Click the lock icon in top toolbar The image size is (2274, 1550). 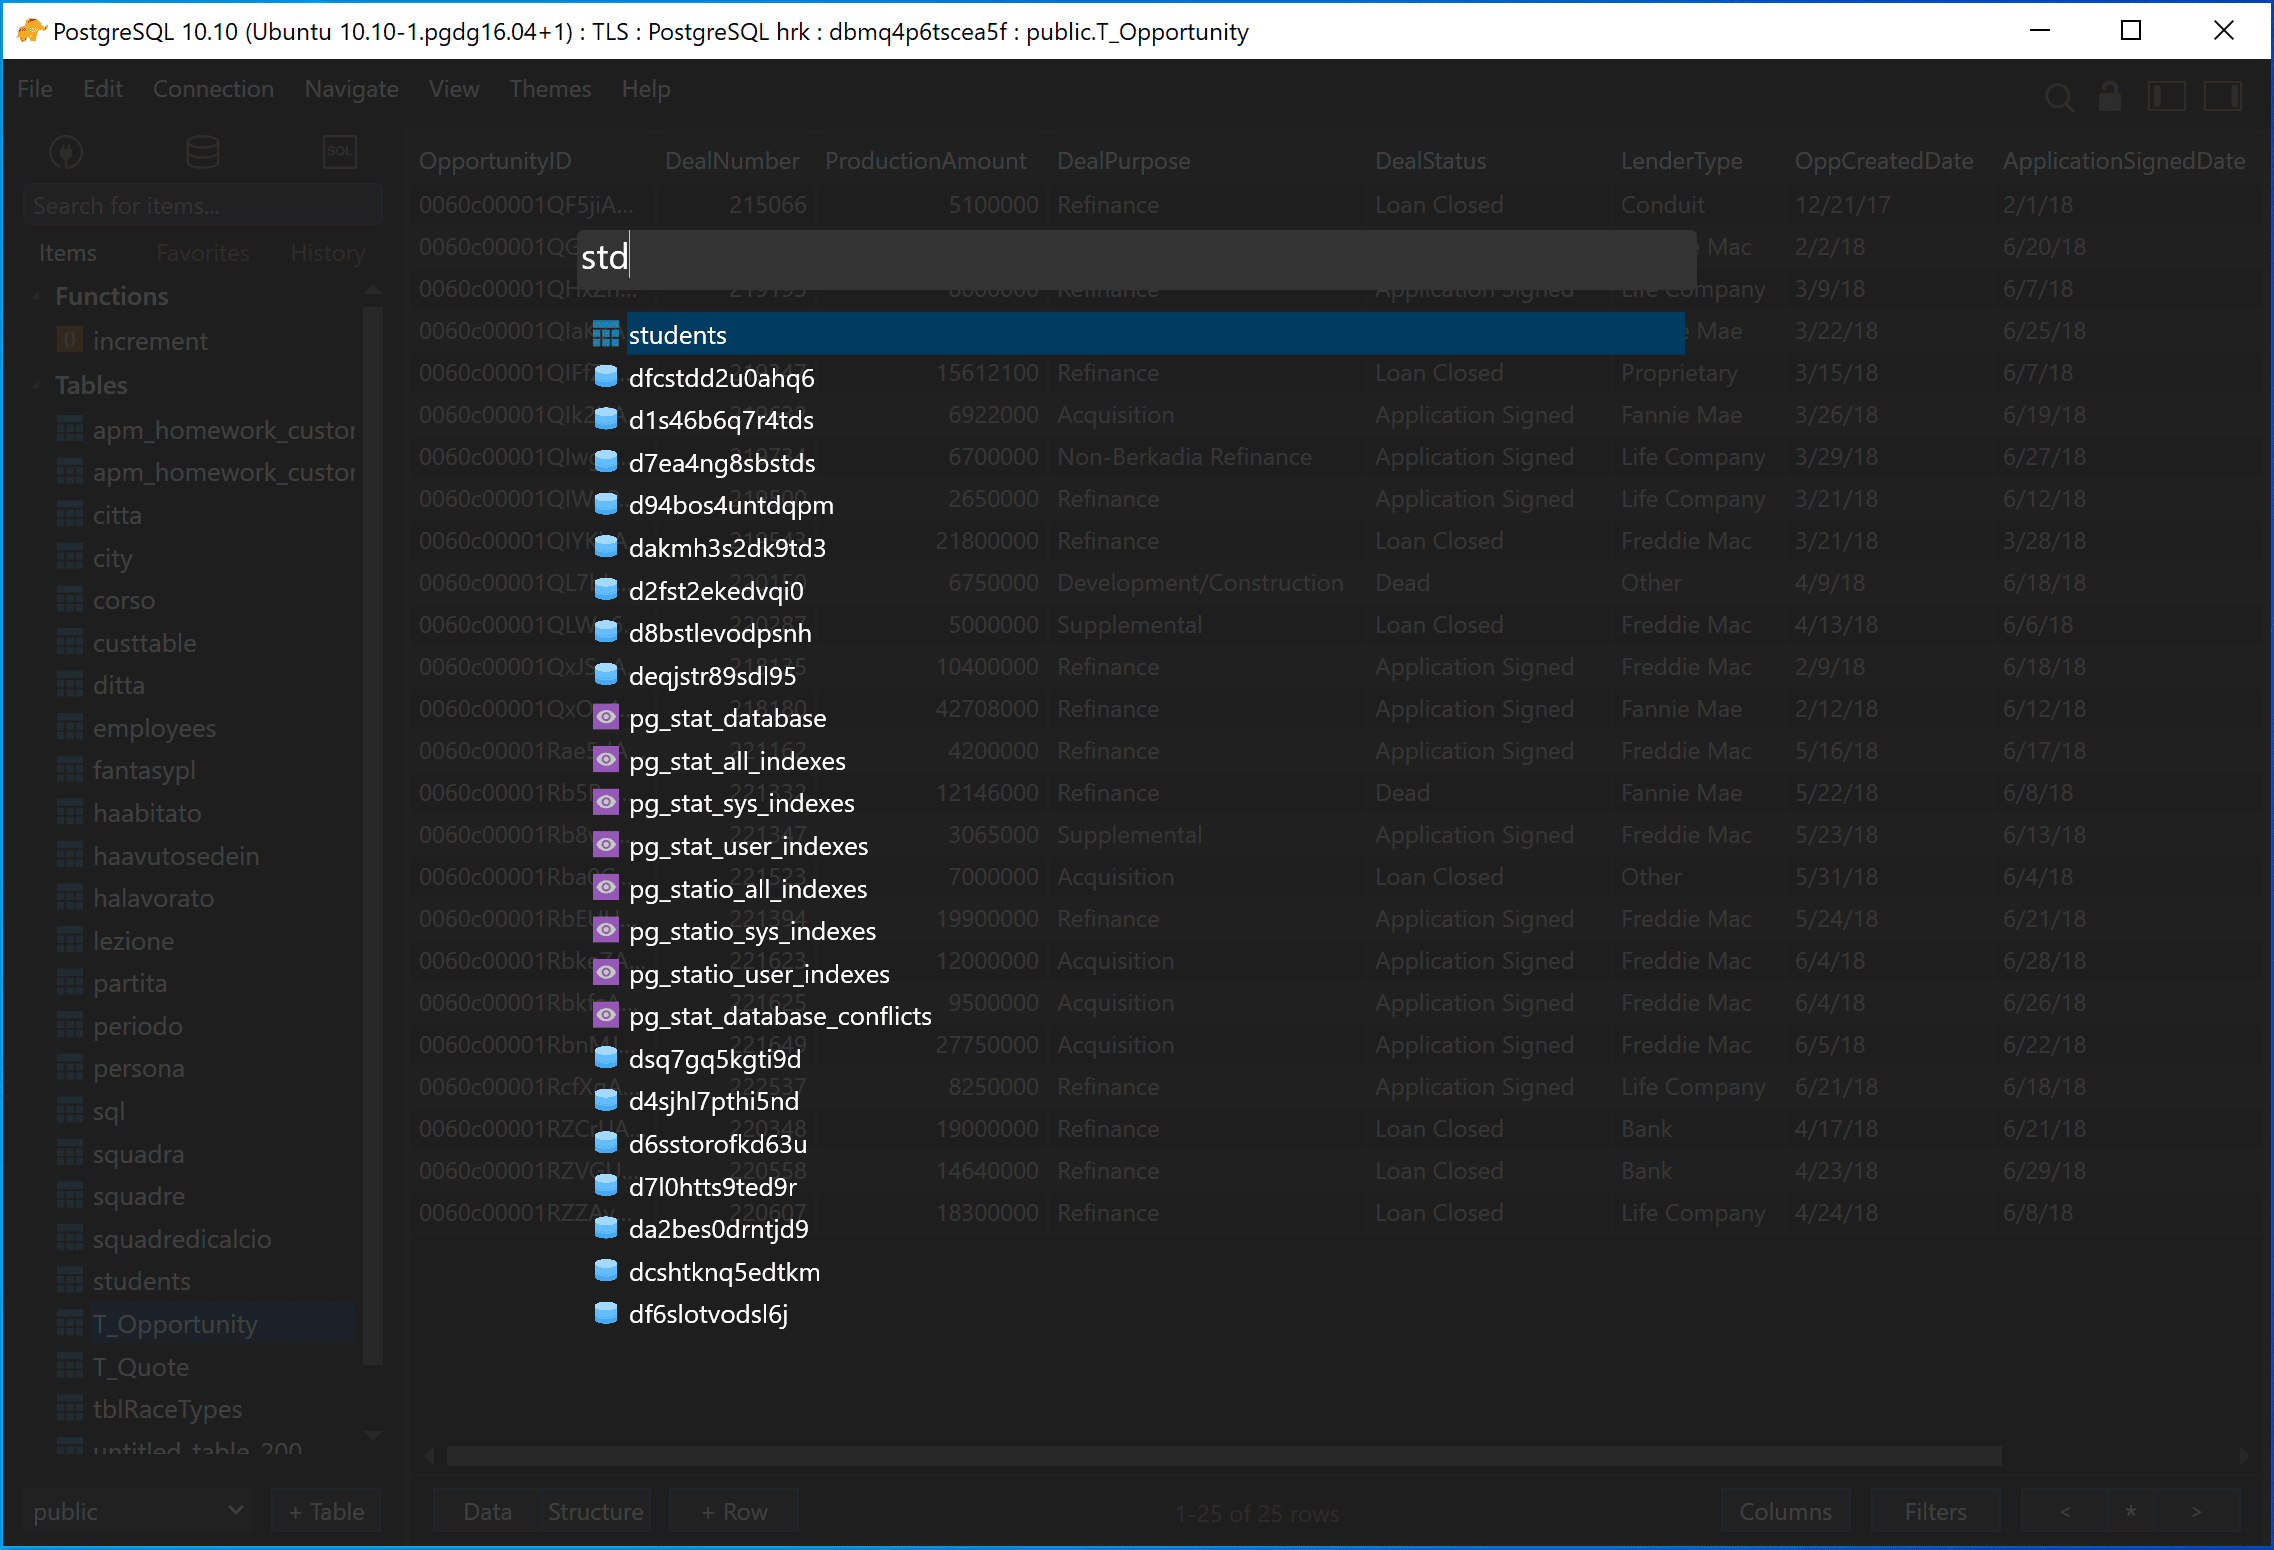[2110, 97]
